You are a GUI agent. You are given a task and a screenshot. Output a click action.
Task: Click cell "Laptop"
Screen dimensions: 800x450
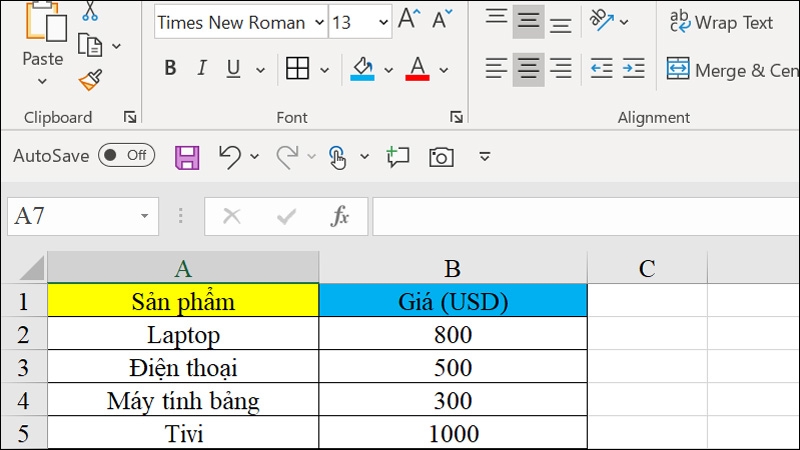[x=183, y=334]
